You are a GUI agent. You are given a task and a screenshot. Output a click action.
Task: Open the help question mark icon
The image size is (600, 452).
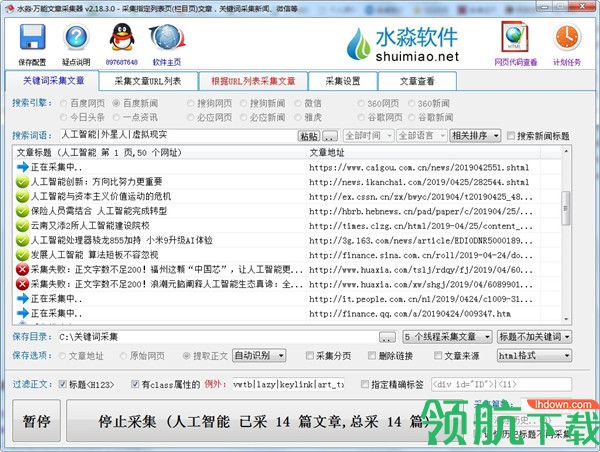(x=77, y=38)
